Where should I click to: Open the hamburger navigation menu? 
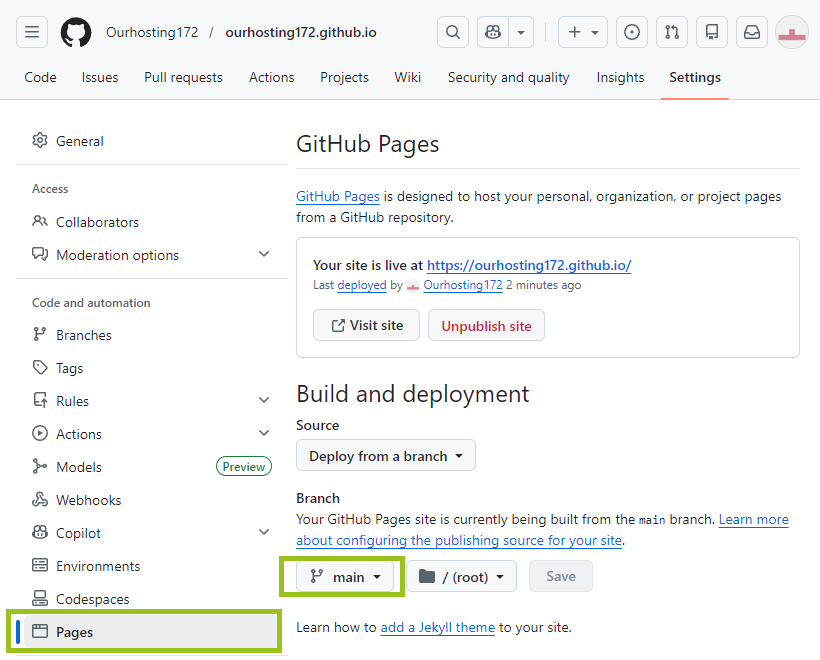[x=32, y=32]
